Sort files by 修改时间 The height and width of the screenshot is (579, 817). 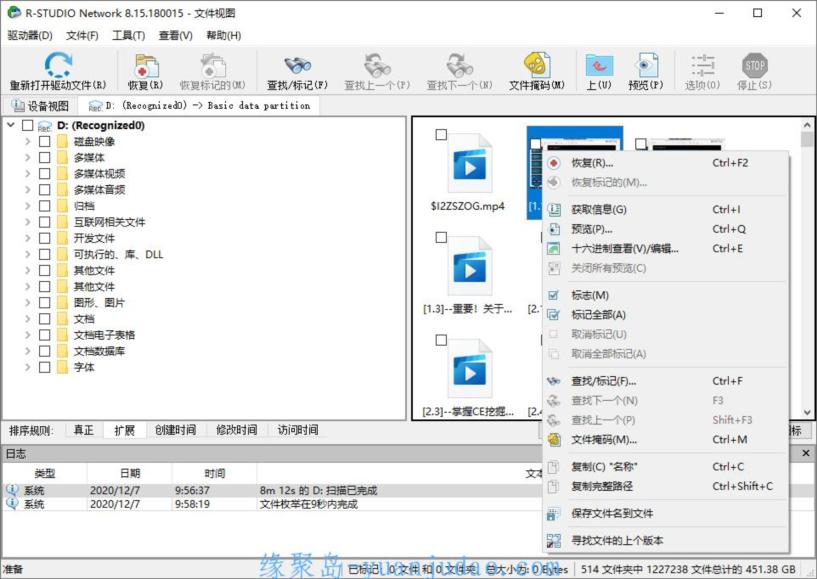tap(237, 430)
